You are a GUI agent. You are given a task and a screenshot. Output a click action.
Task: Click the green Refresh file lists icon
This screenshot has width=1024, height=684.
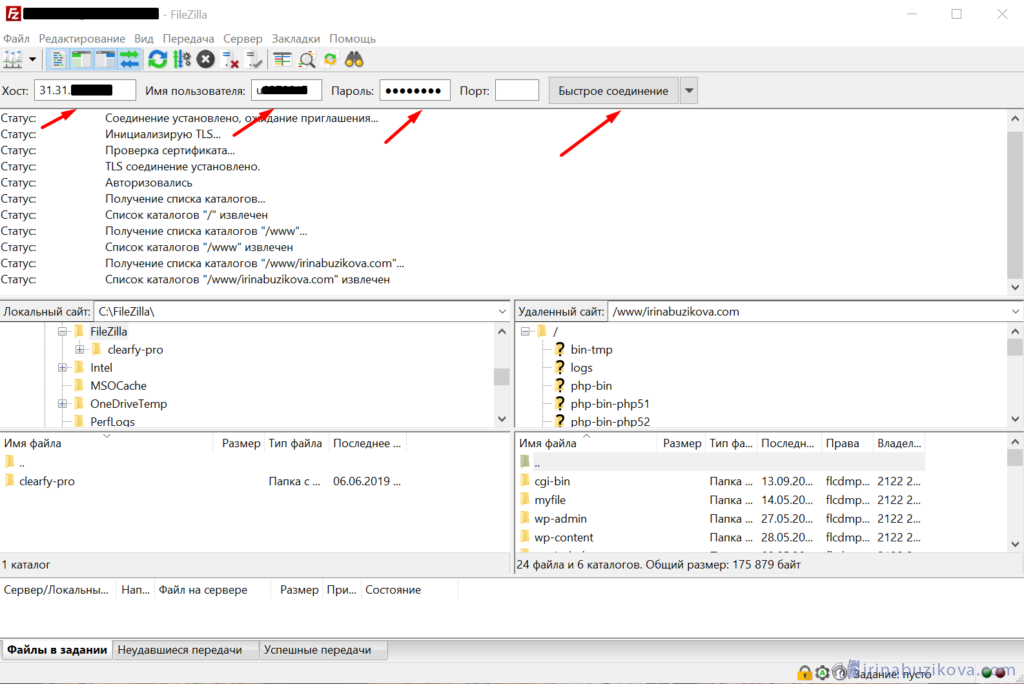157,60
